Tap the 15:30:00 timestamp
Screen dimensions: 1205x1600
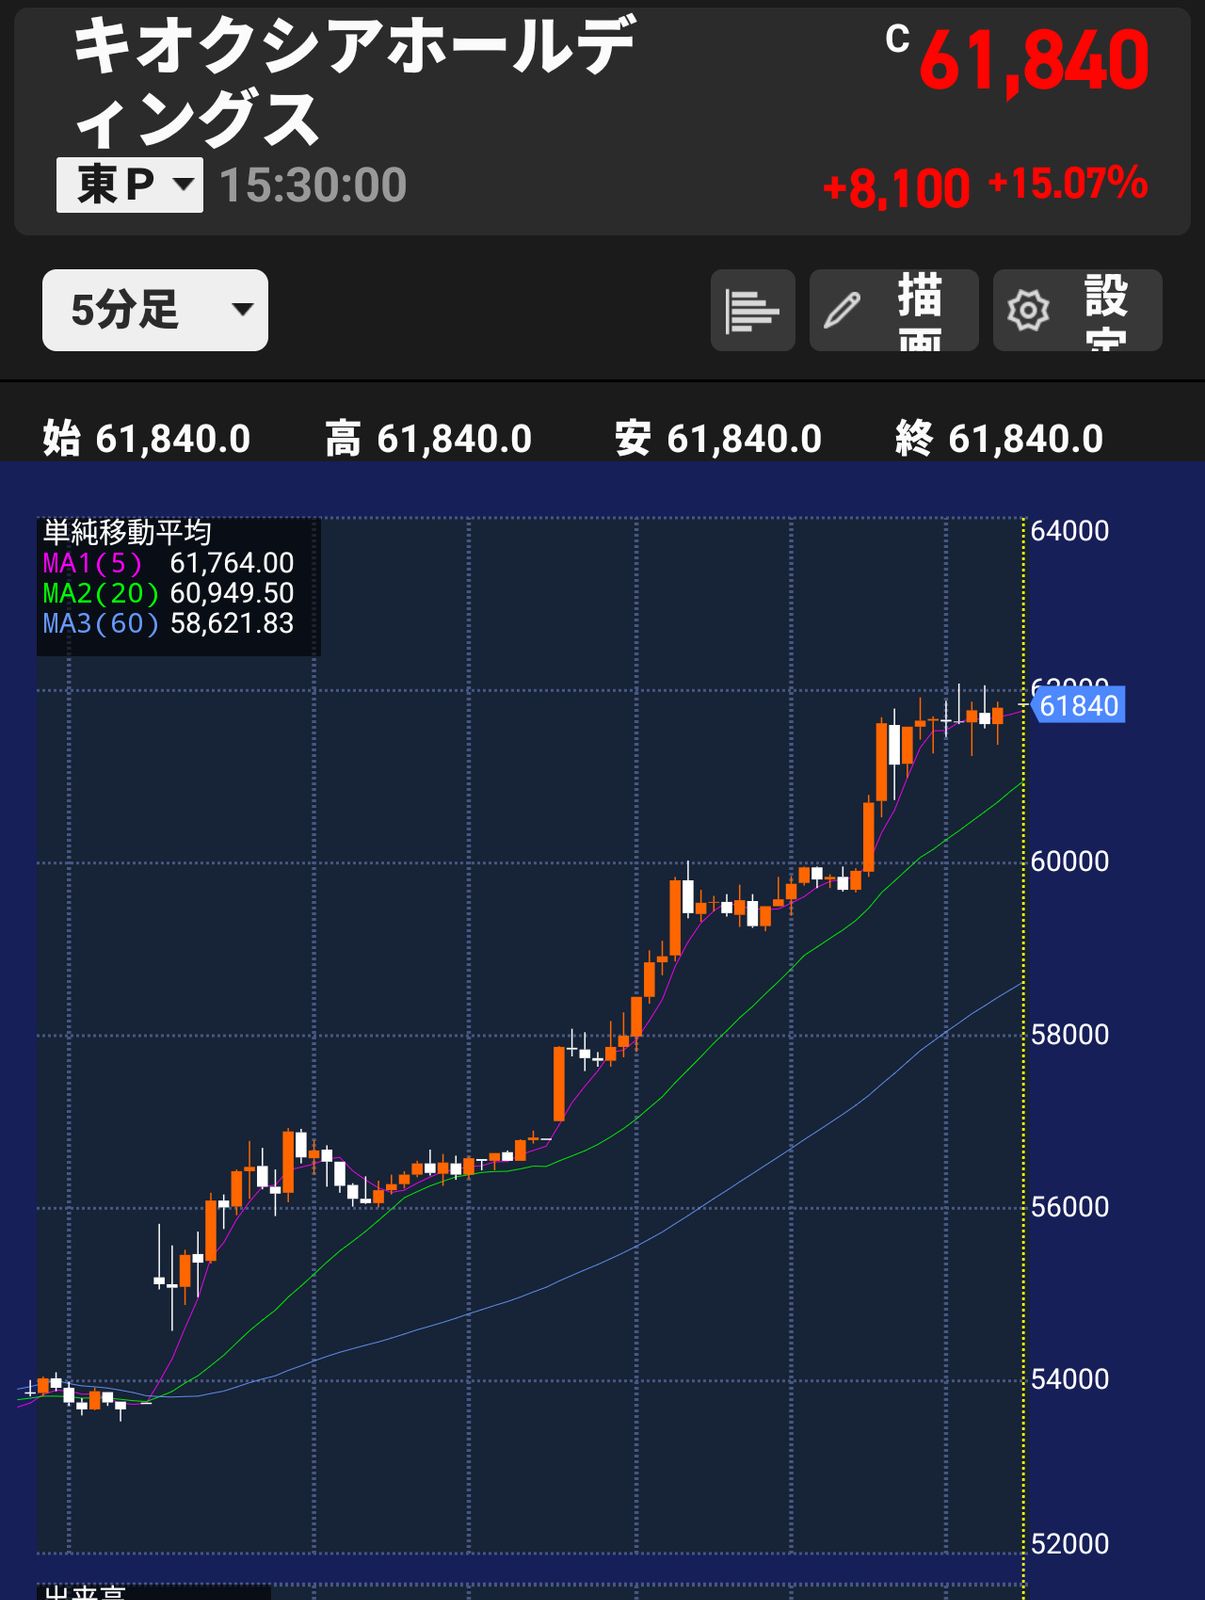[x=313, y=185]
